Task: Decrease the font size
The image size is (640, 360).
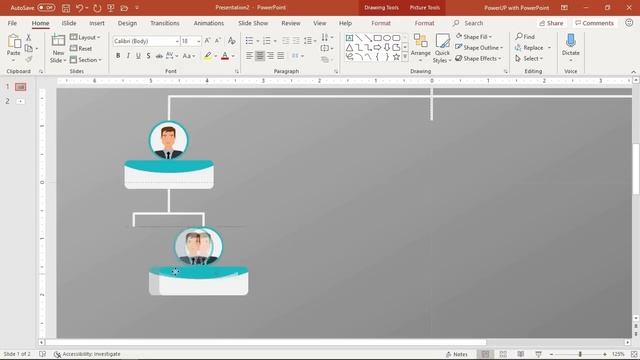Action: point(218,40)
